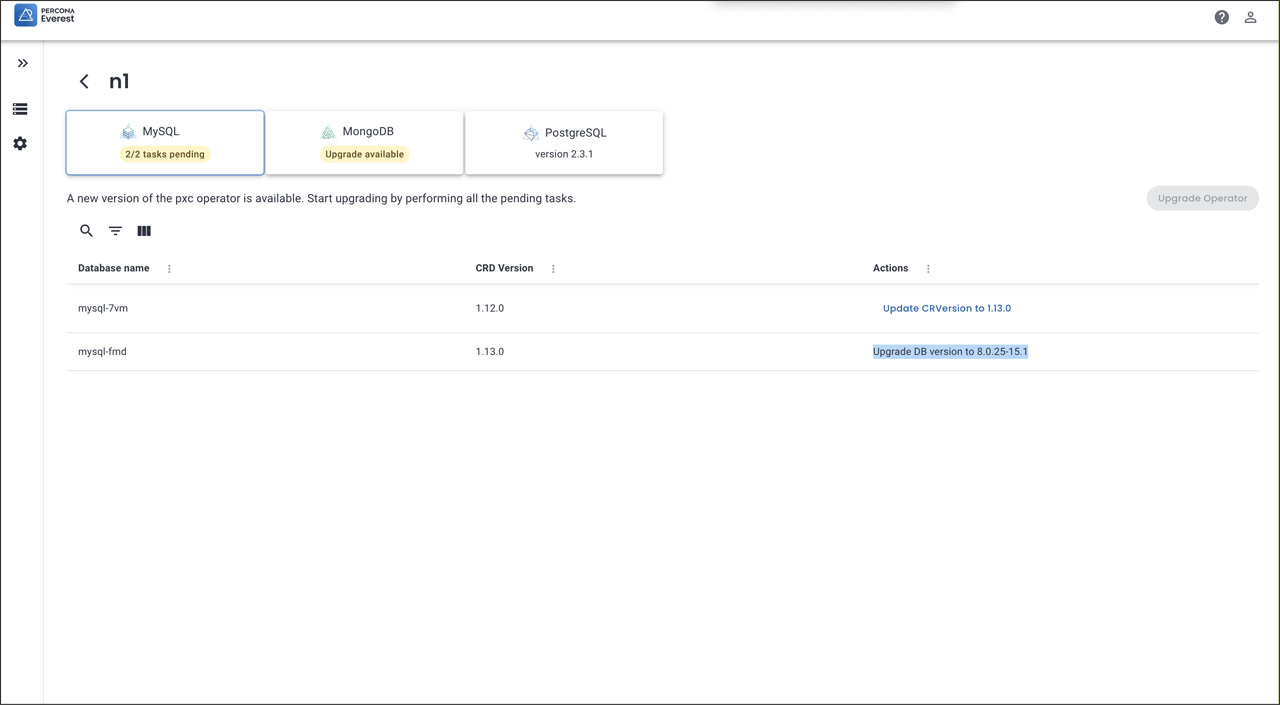
Task: Open the help question mark icon
Action: pyautogui.click(x=1221, y=17)
